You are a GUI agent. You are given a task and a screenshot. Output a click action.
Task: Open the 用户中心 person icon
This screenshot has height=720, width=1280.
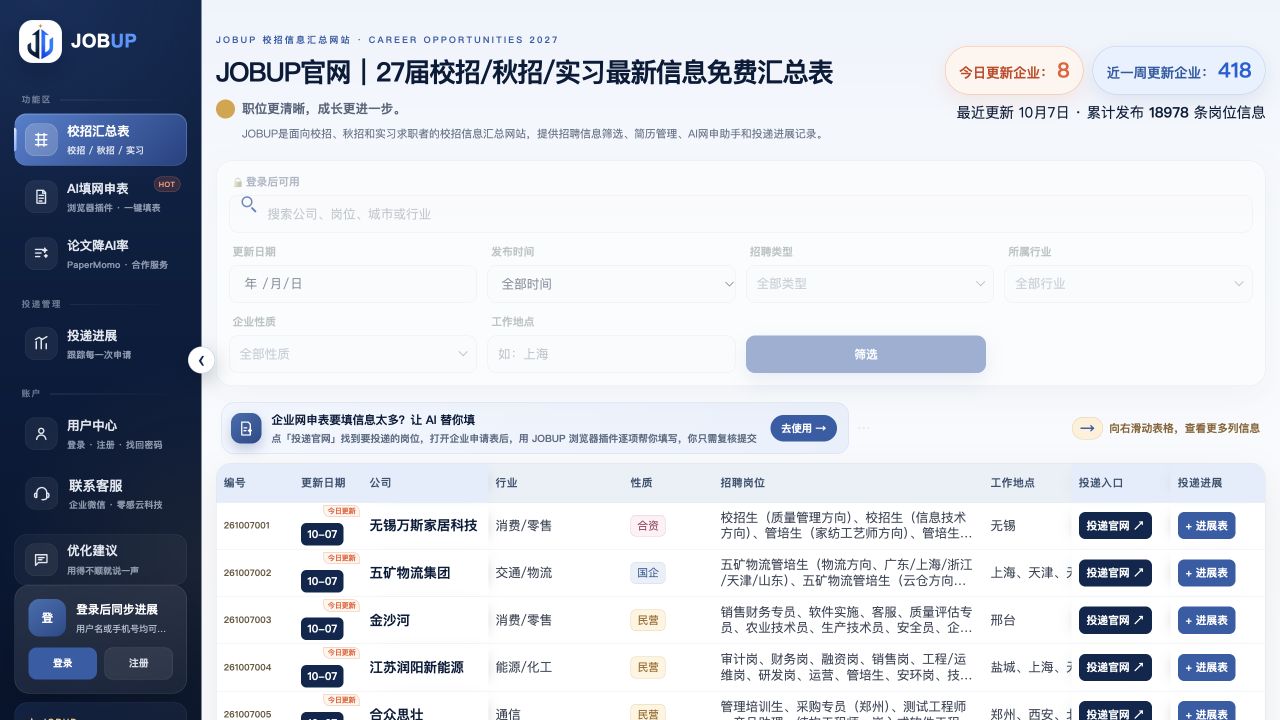tap(41, 434)
